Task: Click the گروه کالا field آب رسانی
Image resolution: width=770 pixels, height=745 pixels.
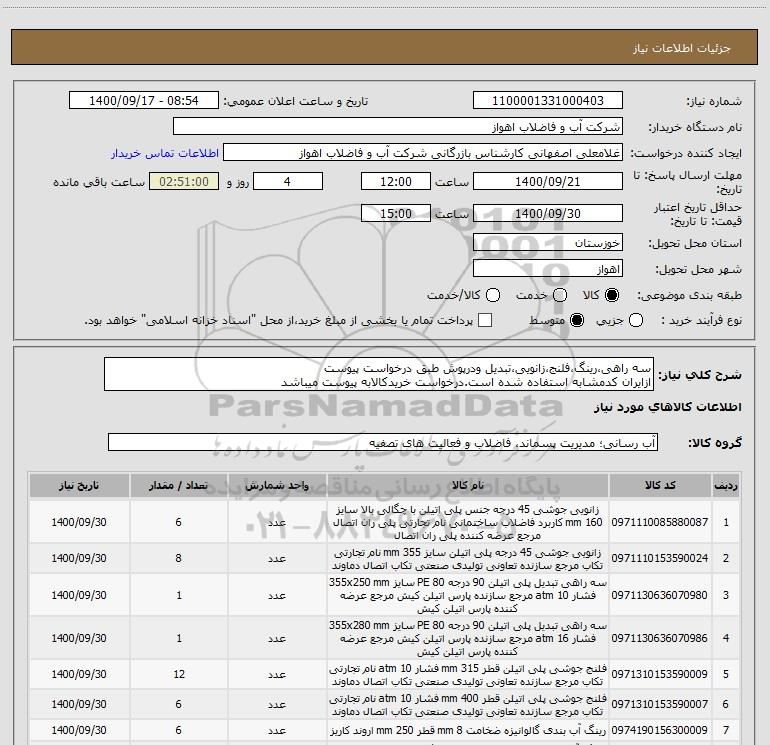Action: (383, 442)
